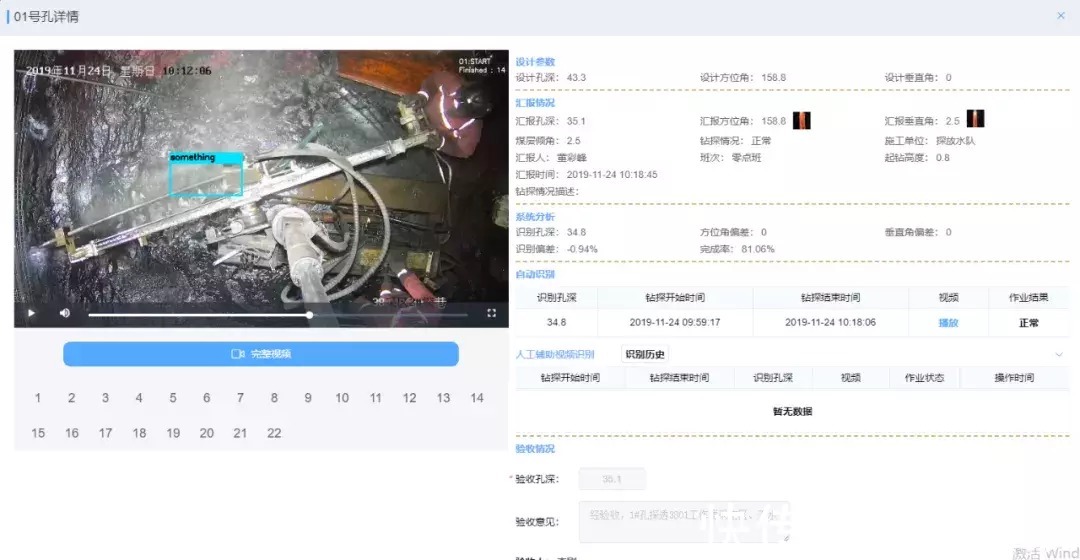Click the 完成率 81.06% value
Viewport: 1080px width, 560px height.
coord(758,249)
